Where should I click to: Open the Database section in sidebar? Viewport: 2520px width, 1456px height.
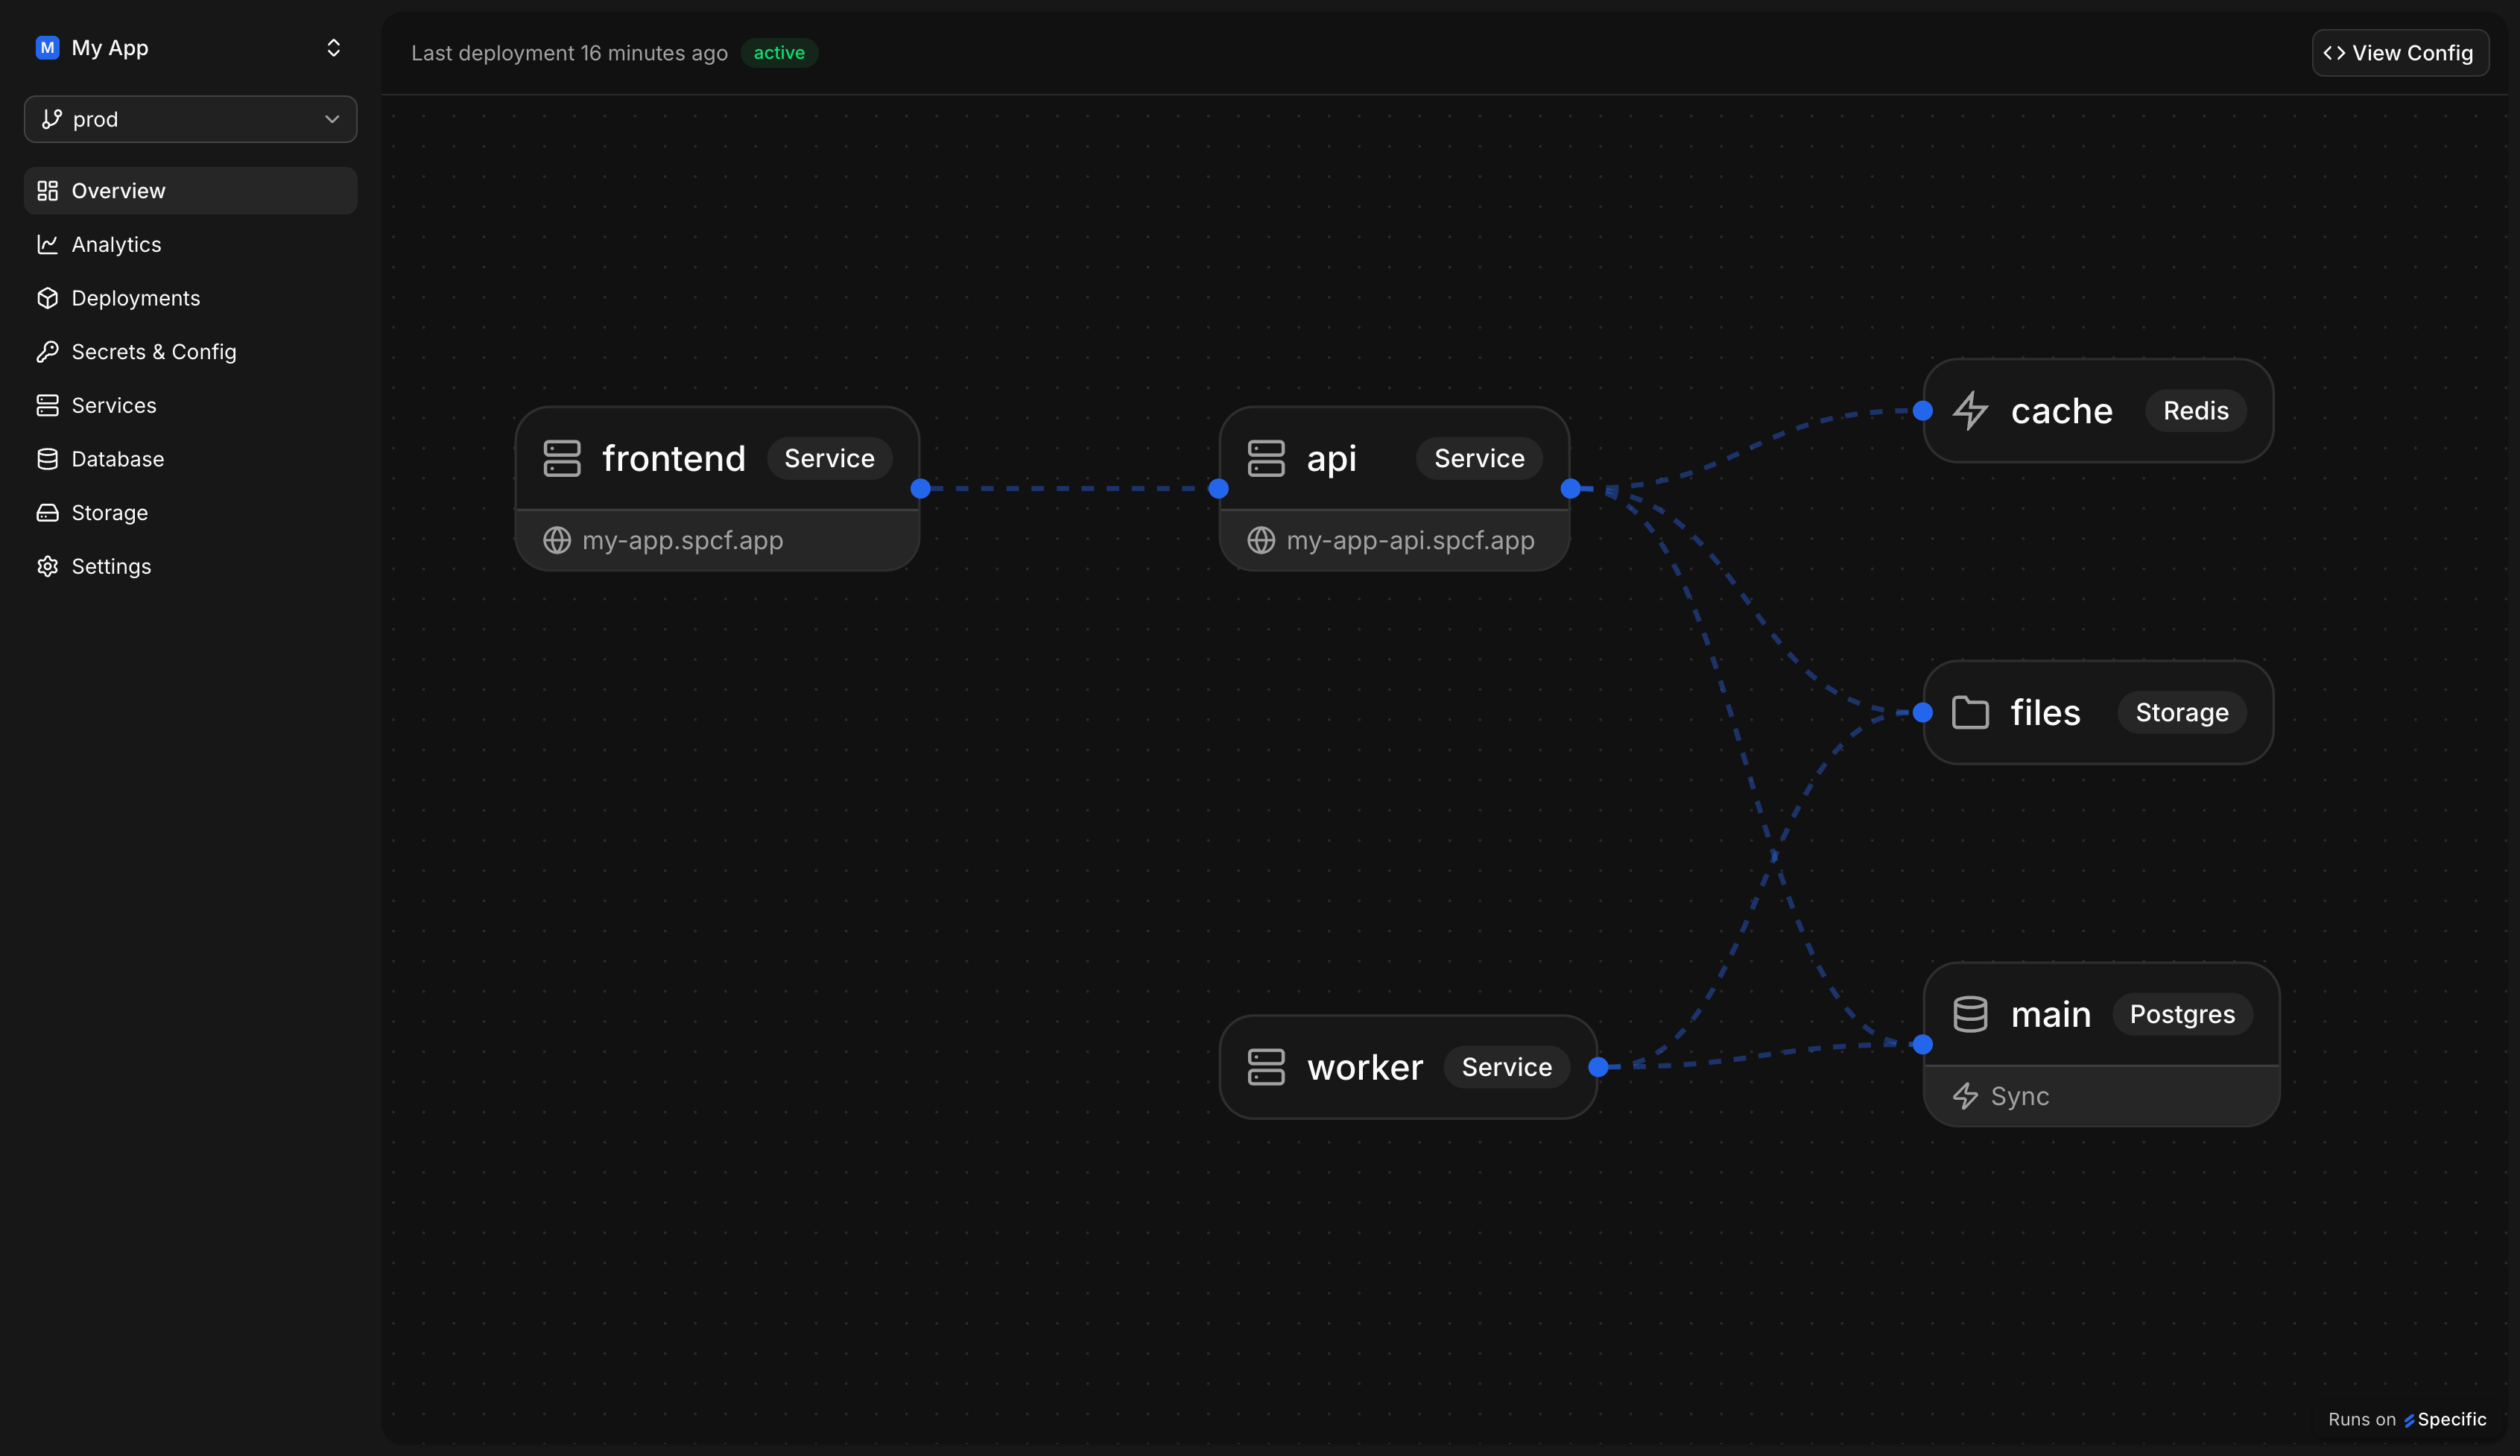(117, 459)
